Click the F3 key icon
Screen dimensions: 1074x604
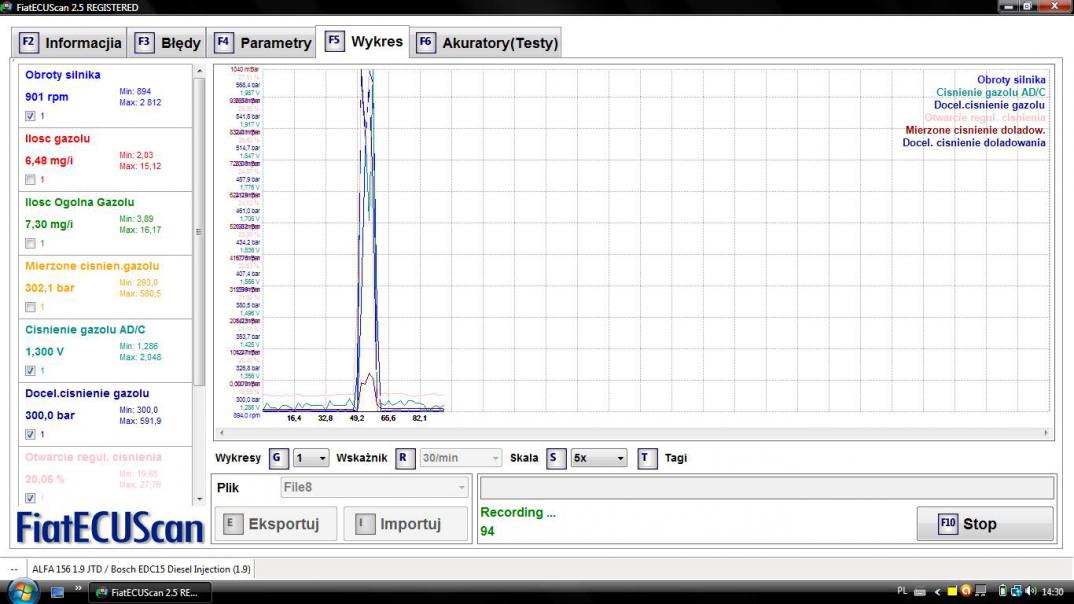click(144, 42)
